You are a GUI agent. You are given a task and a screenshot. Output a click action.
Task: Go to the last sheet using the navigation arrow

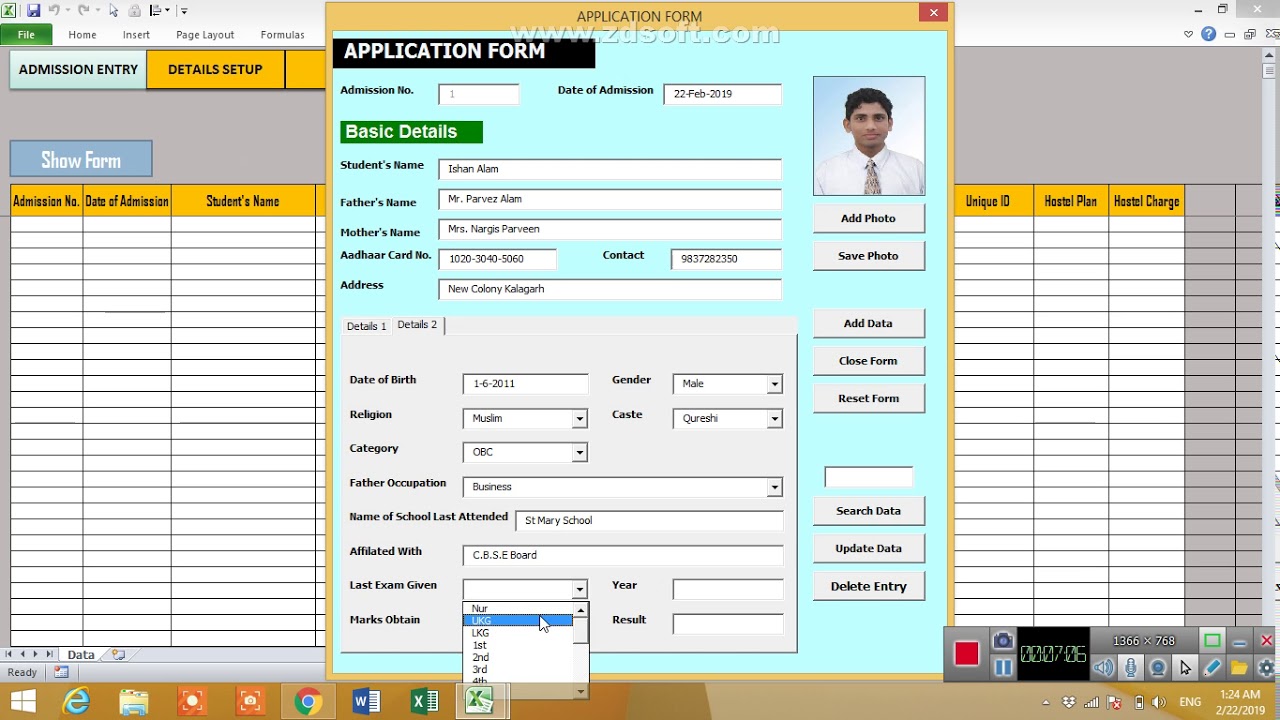48,654
